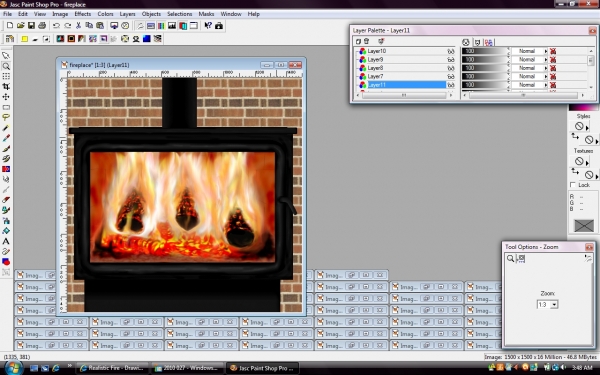The image size is (600, 375).
Task: Select the Paint Brush tool
Action: (6, 148)
